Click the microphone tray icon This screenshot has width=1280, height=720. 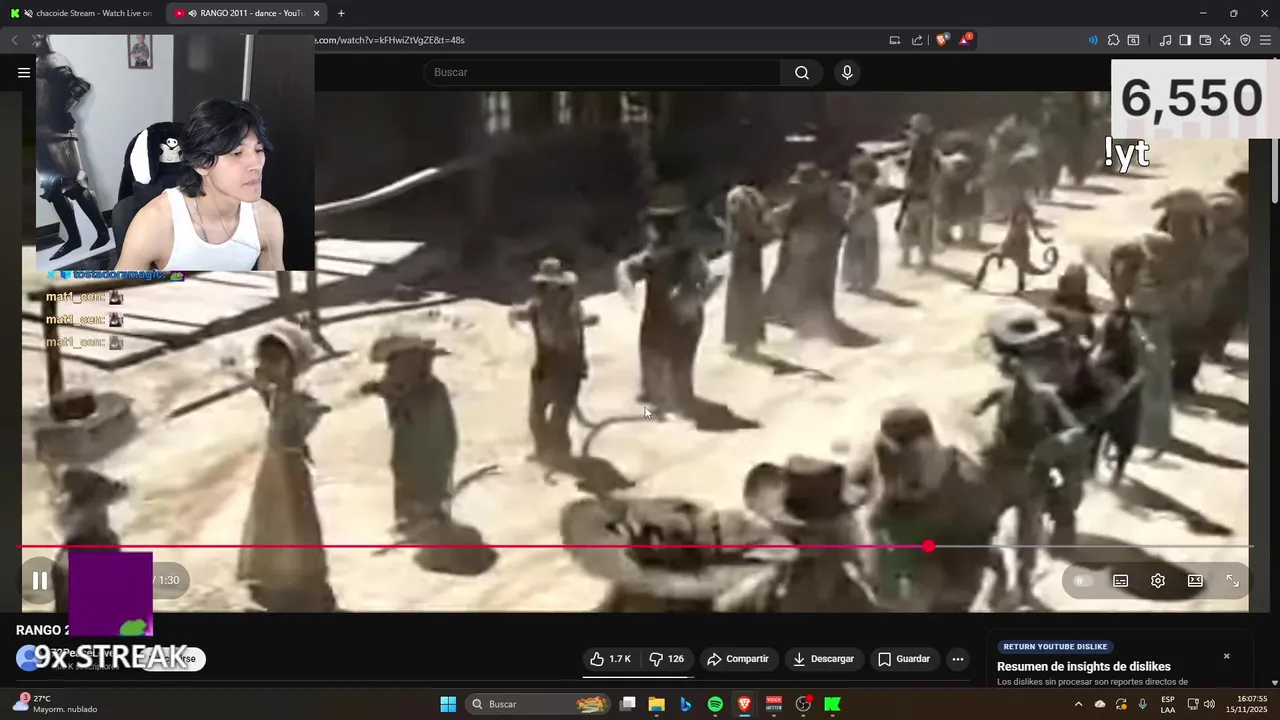[1142, 704]
